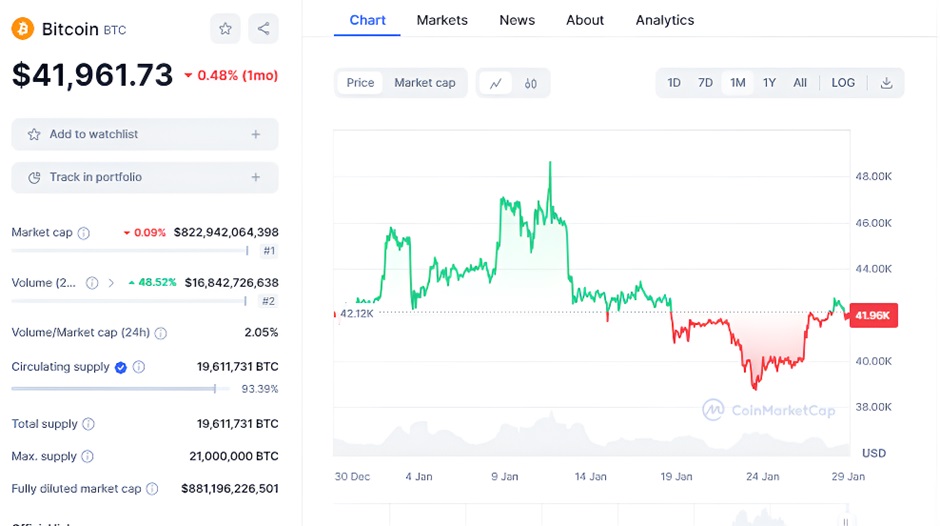Viewport: 940px width, 526px height.
Task: Expand Add to watchlist plus sign
Action: [x=256, y=134]
